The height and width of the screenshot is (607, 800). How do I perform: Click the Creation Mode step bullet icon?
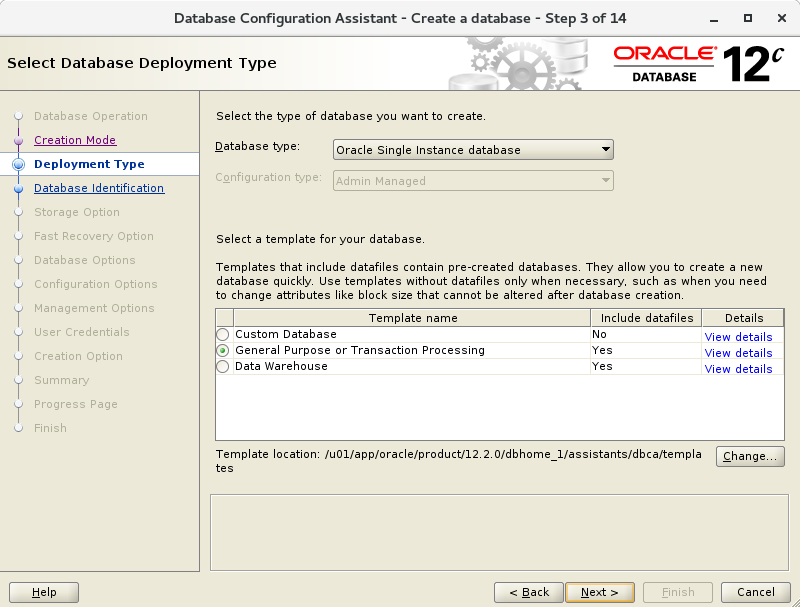pyautogui.click(x=18, y=140)
